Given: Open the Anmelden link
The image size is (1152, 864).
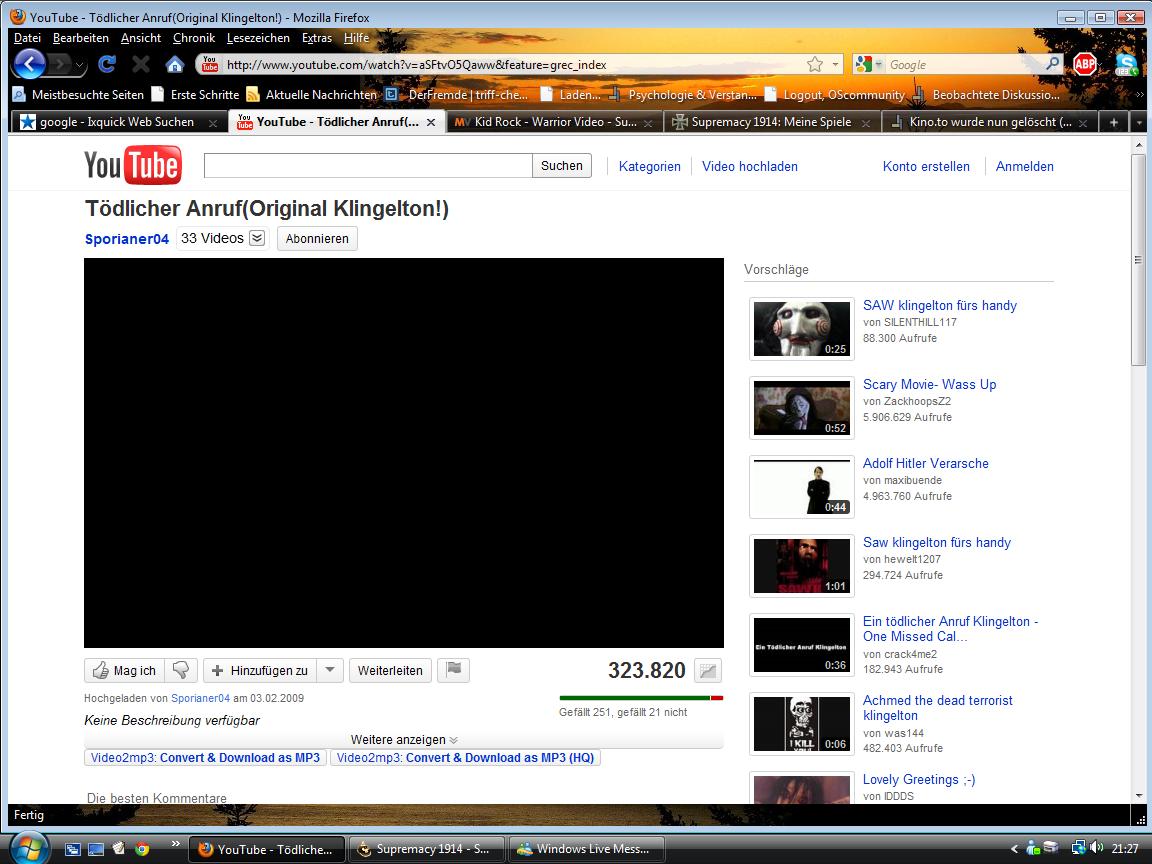Looking at the screenshot, I should 1024,166.
